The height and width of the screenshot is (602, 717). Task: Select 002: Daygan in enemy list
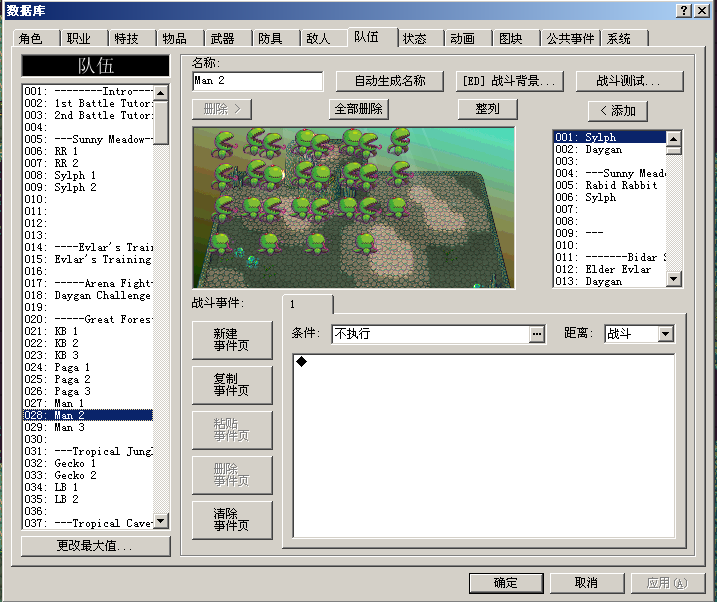coord(610,149)
